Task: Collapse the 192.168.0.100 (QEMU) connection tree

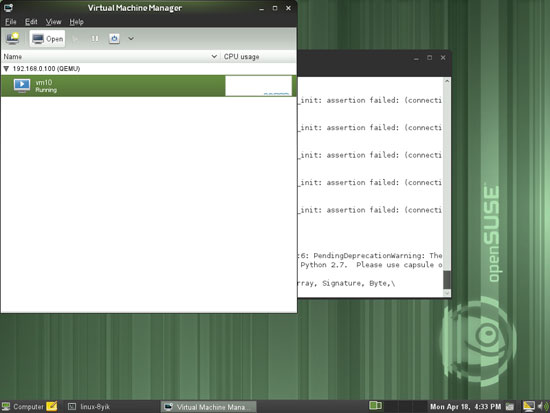Action: coord(6,69)
